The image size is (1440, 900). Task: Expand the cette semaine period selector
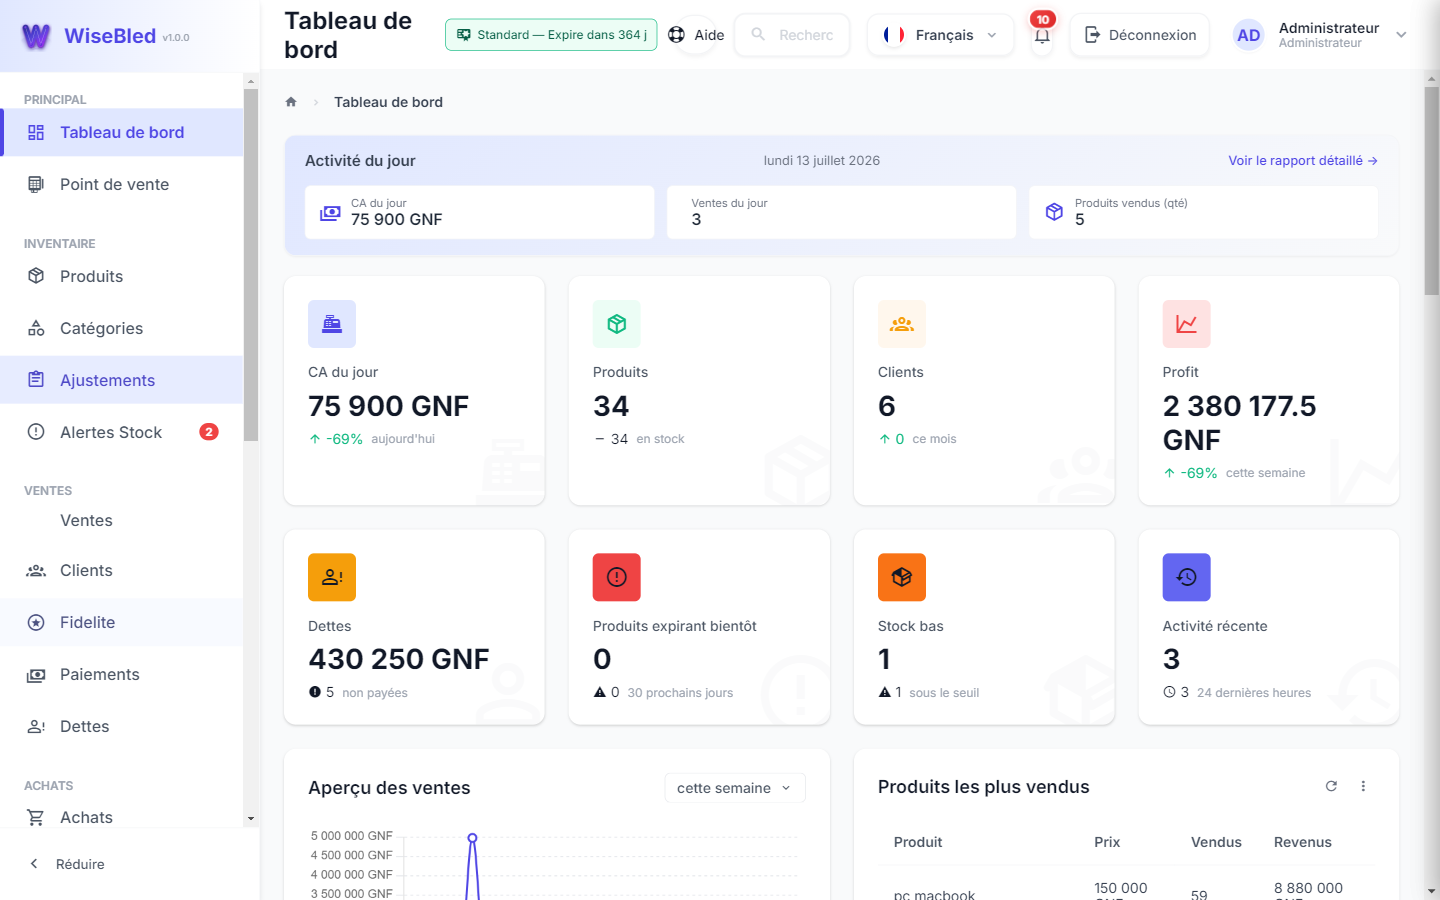(x=735, y=788)
